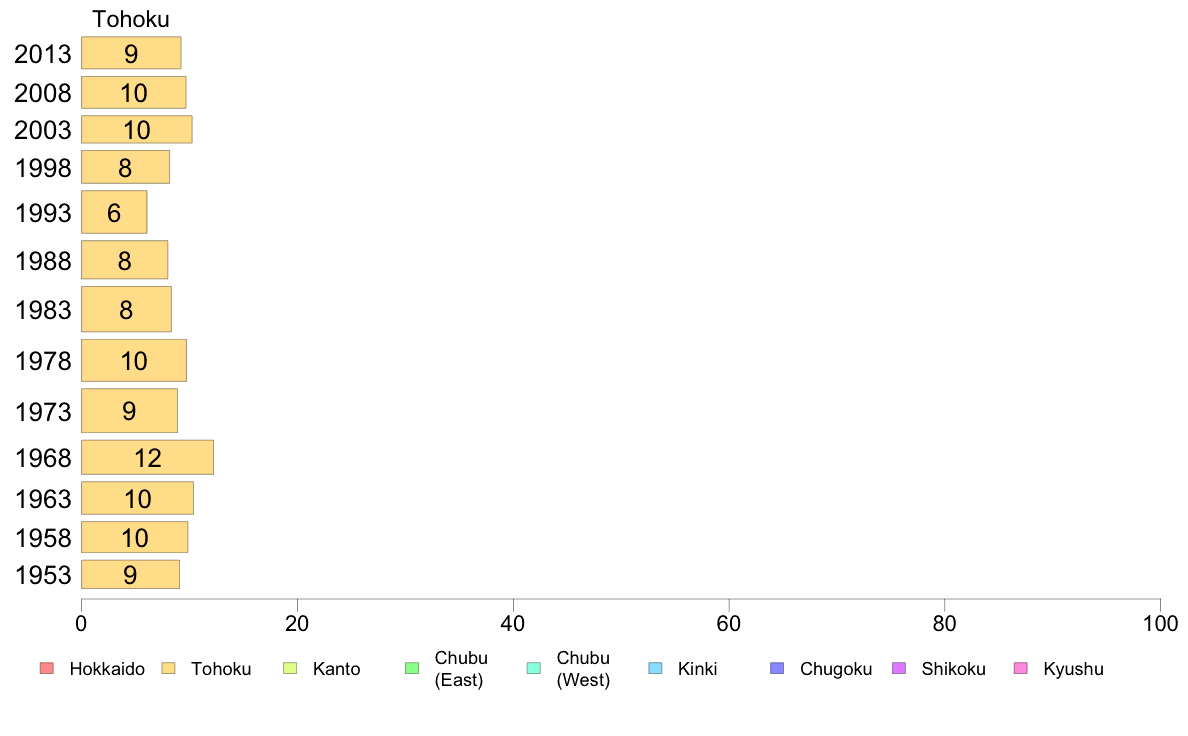Click the Kanto yellow-green legend swatch

click(290, 668)
